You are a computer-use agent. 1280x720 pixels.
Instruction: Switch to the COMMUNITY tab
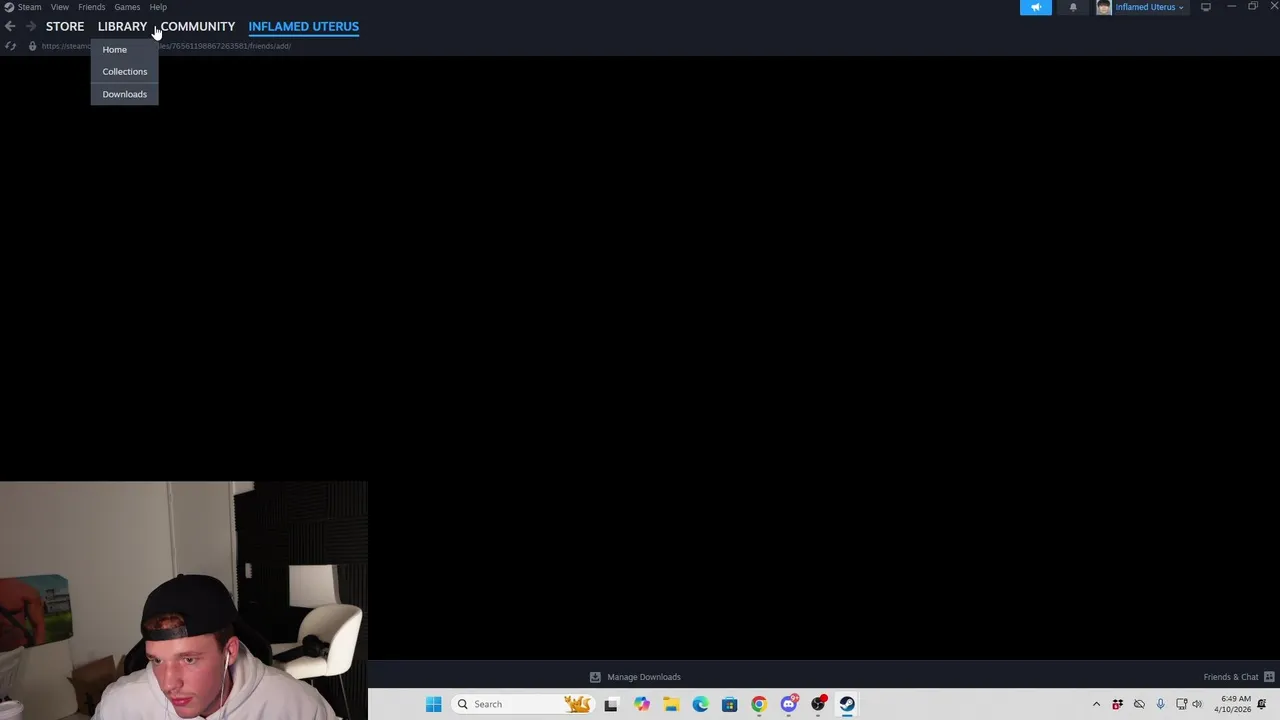198,26
